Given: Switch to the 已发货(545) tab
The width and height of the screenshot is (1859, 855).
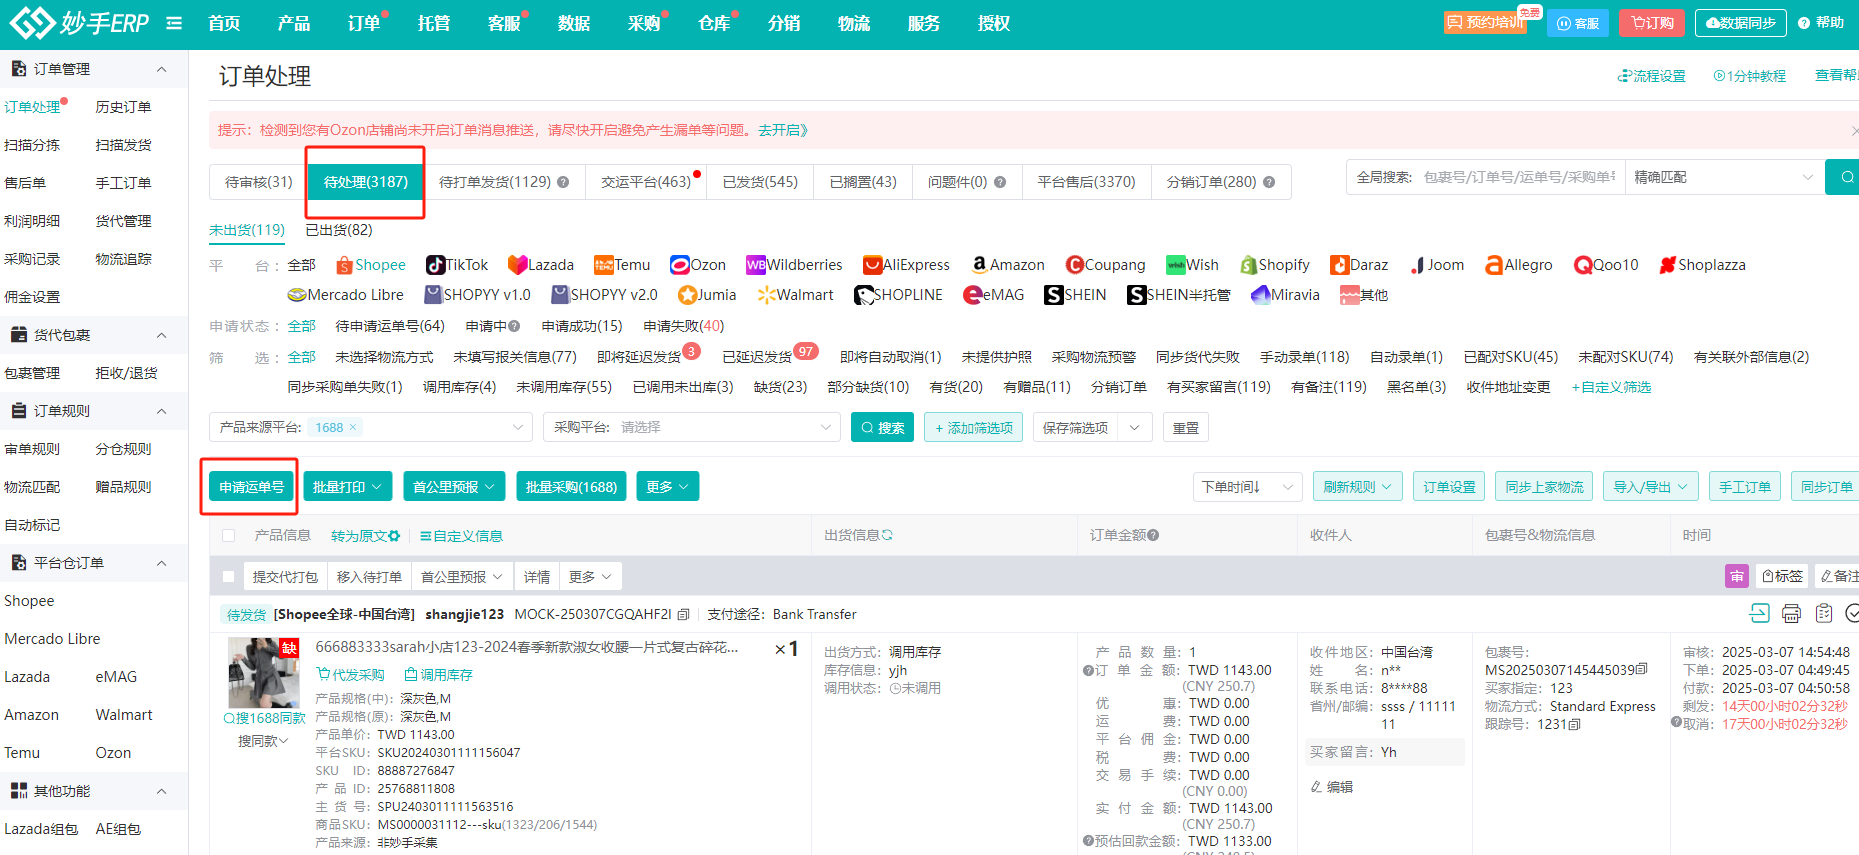Looking at the screenshot, I should pyautogui.click(x=760, y=182).
